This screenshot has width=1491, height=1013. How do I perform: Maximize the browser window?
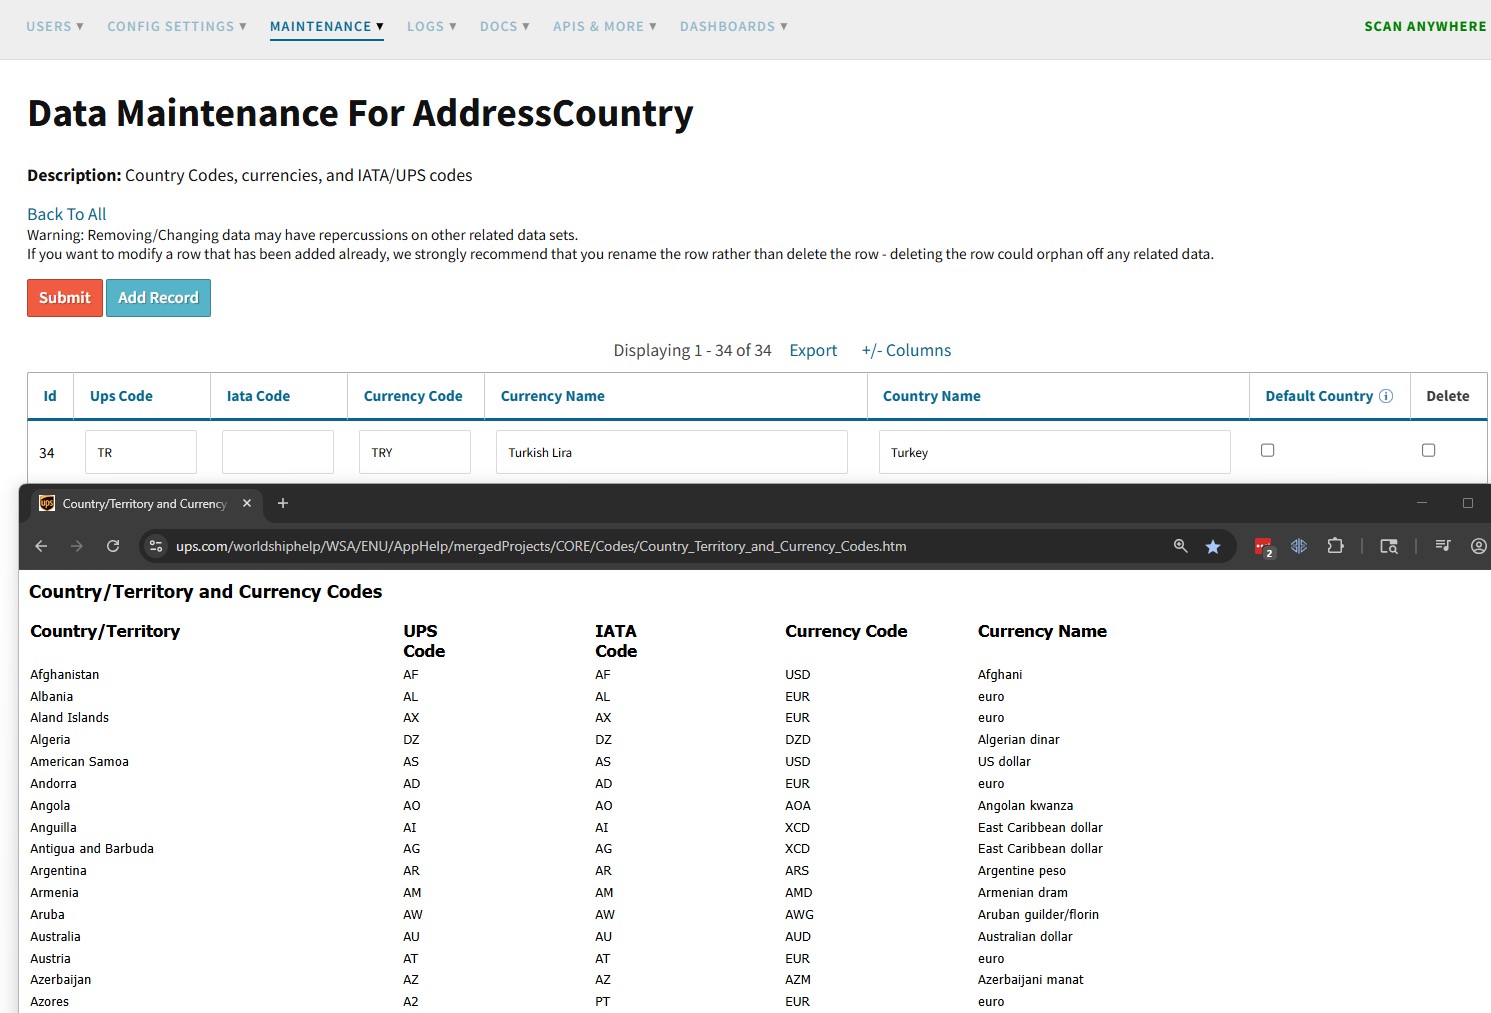[1468, 503]
